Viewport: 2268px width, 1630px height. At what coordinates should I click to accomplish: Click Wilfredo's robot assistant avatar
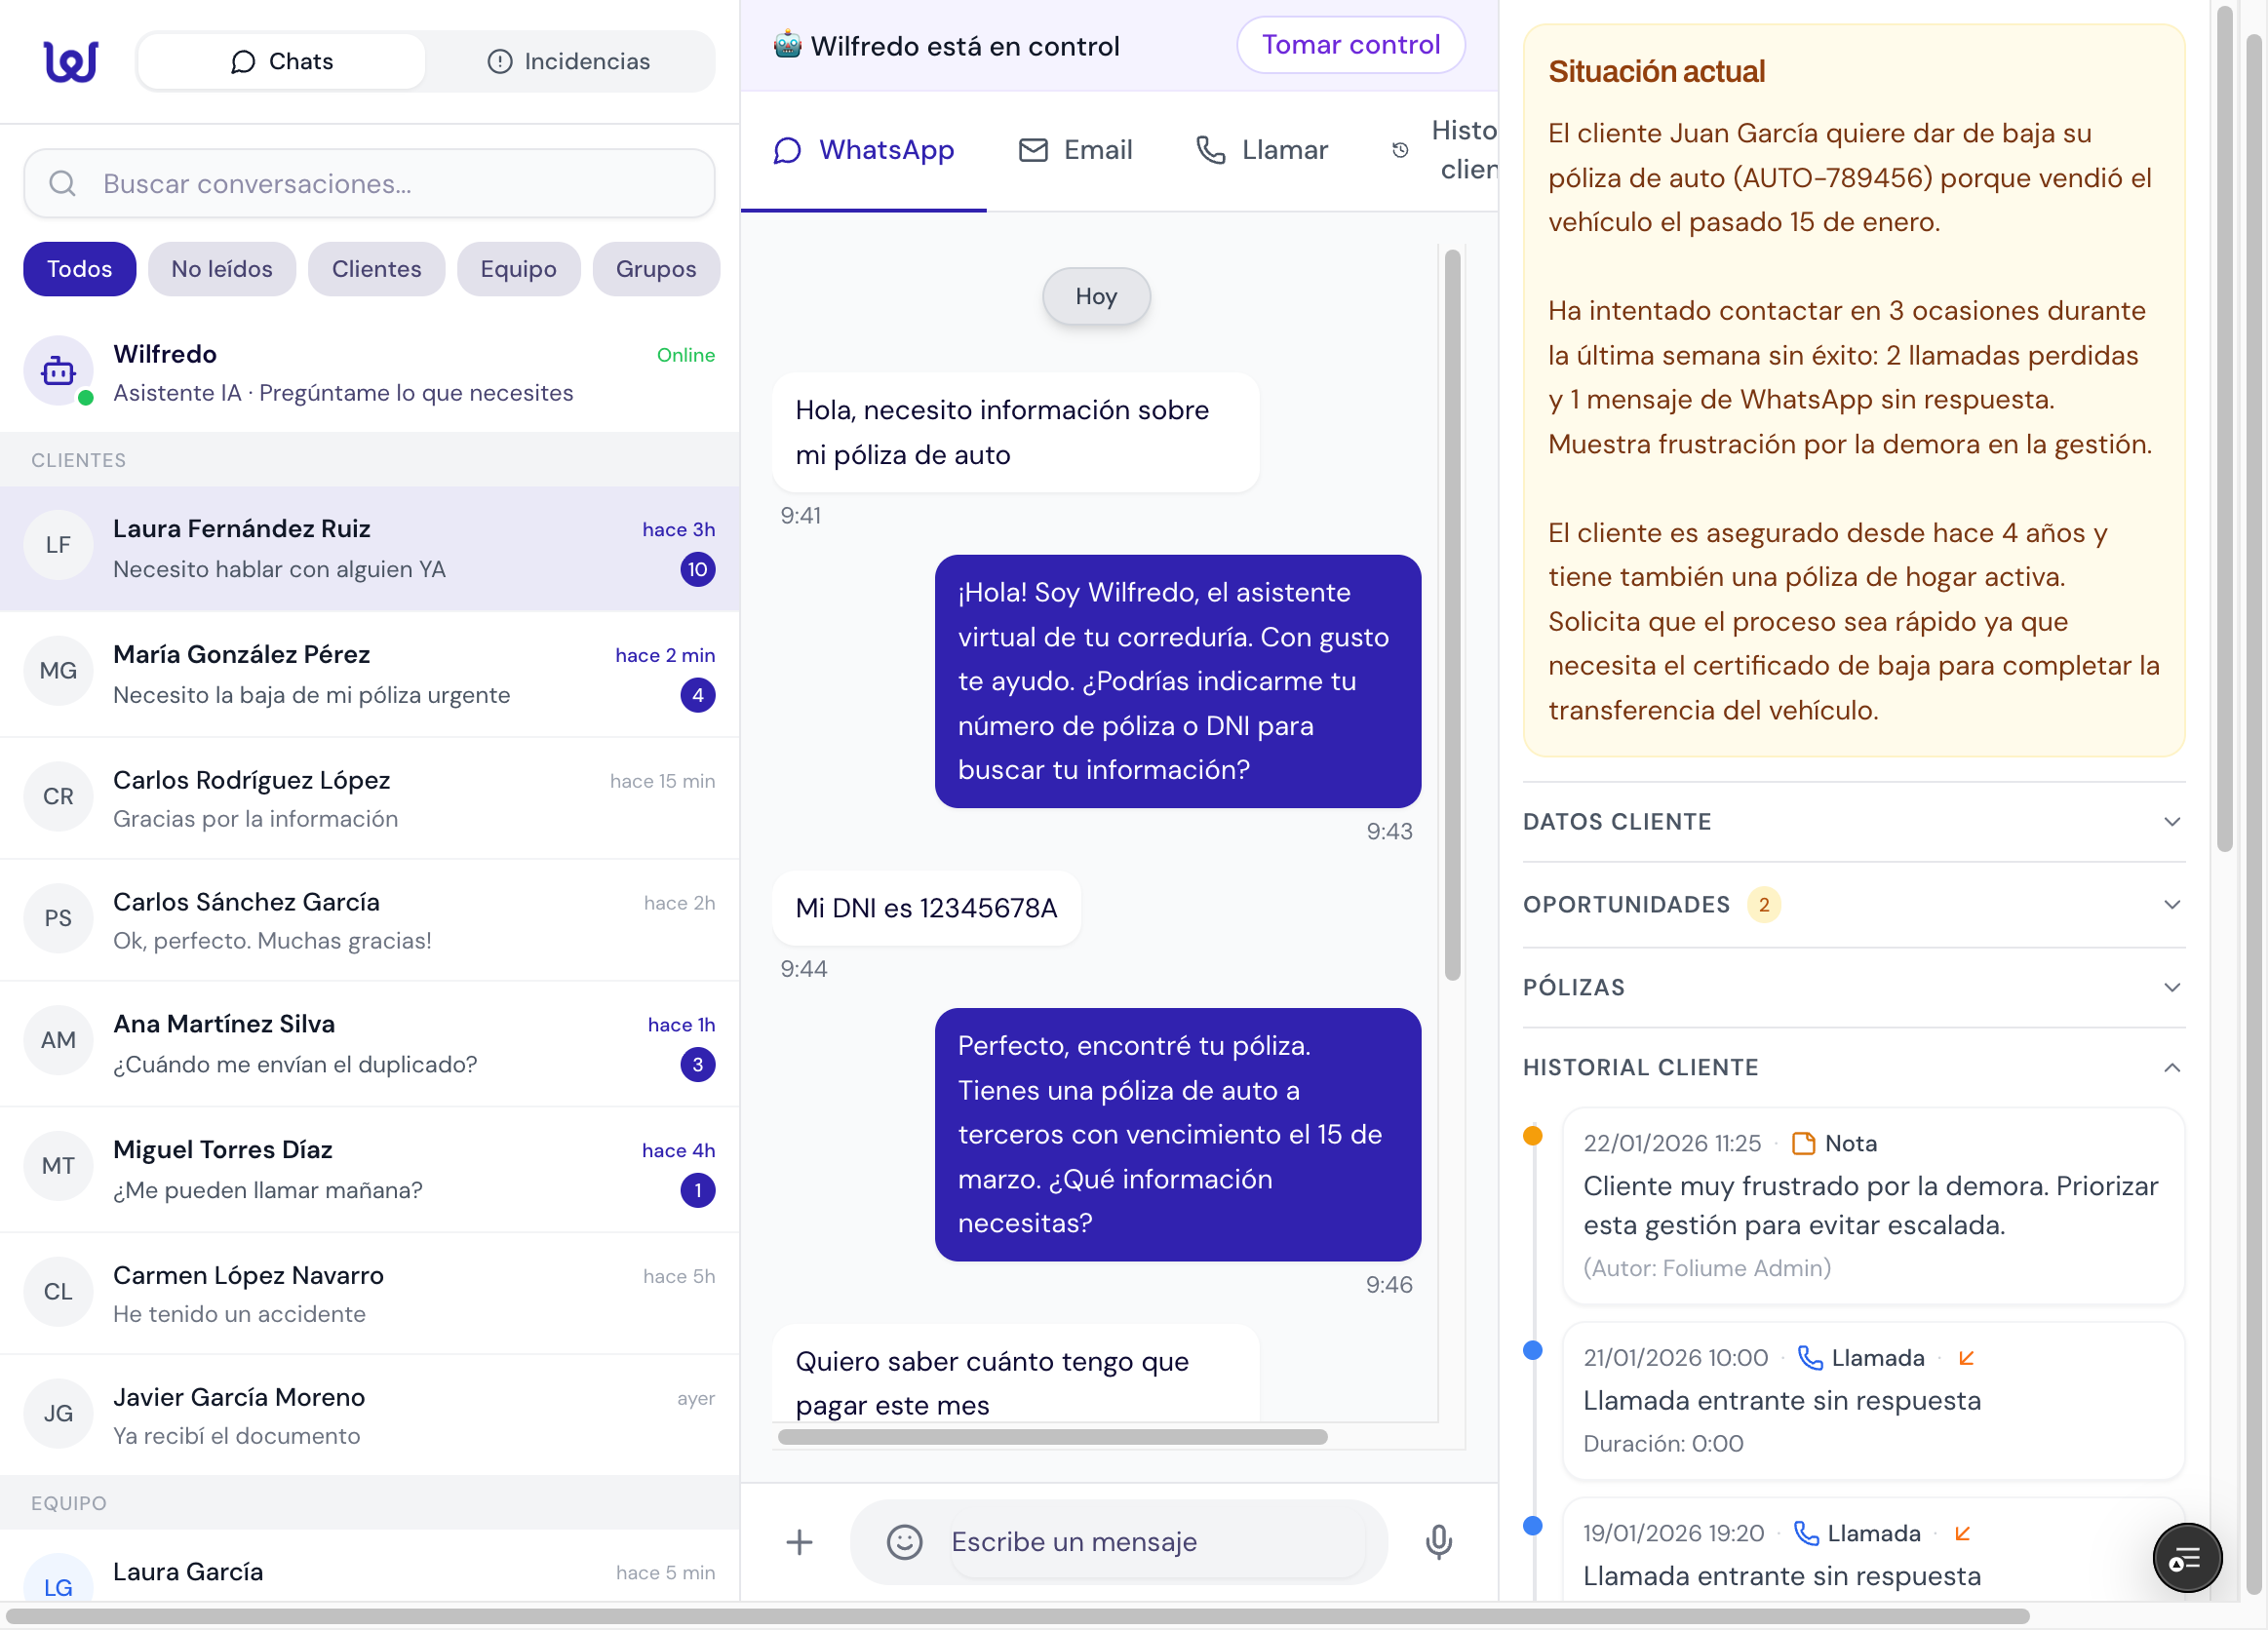click(x=58, y=371)
